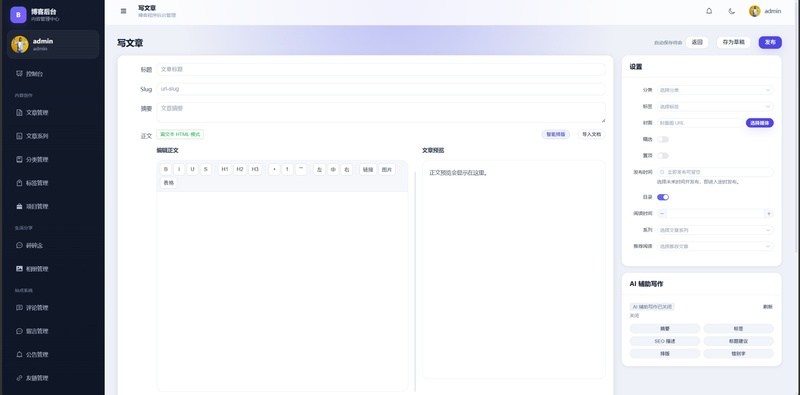The height and width of the screenshot is (395, 800).
Task: Apply bold with the B toolbar button
Action: [166, 169]
